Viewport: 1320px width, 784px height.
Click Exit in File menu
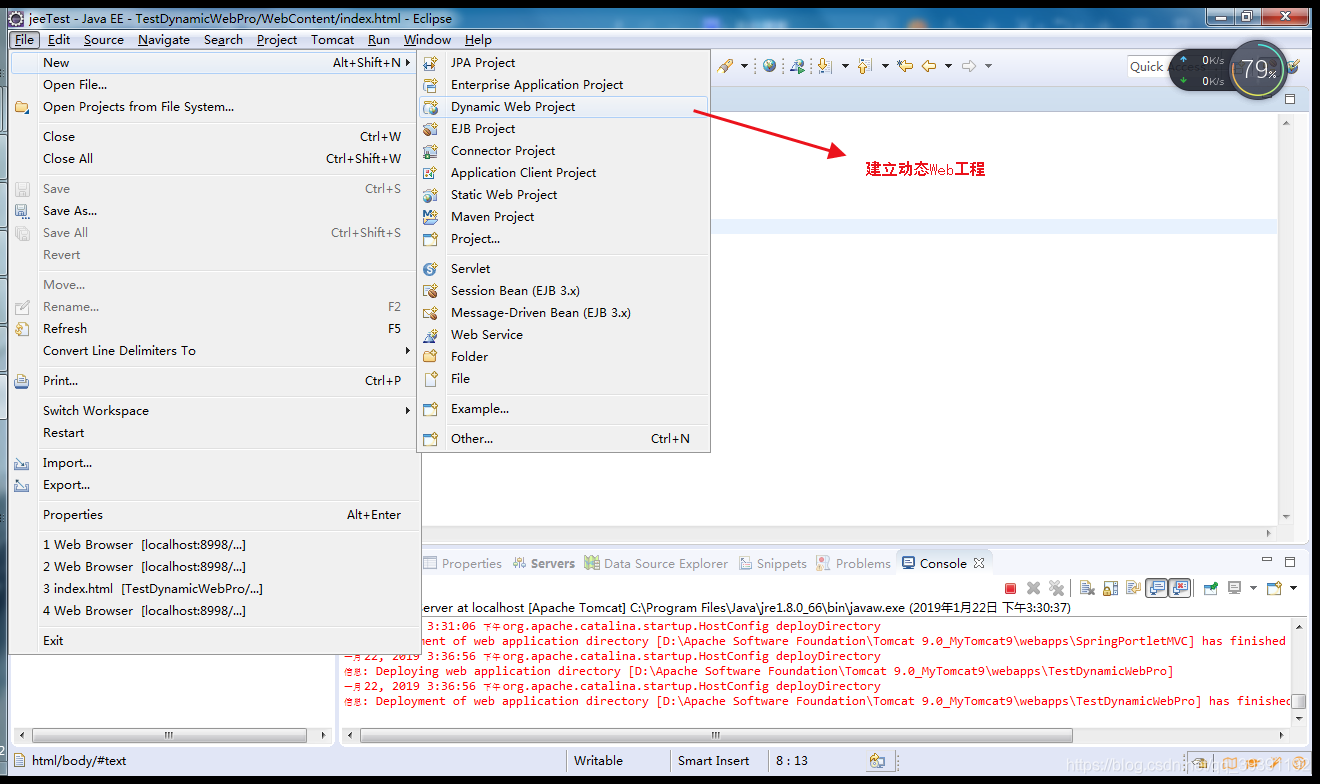pyautogui.click(x=215, y=641)
